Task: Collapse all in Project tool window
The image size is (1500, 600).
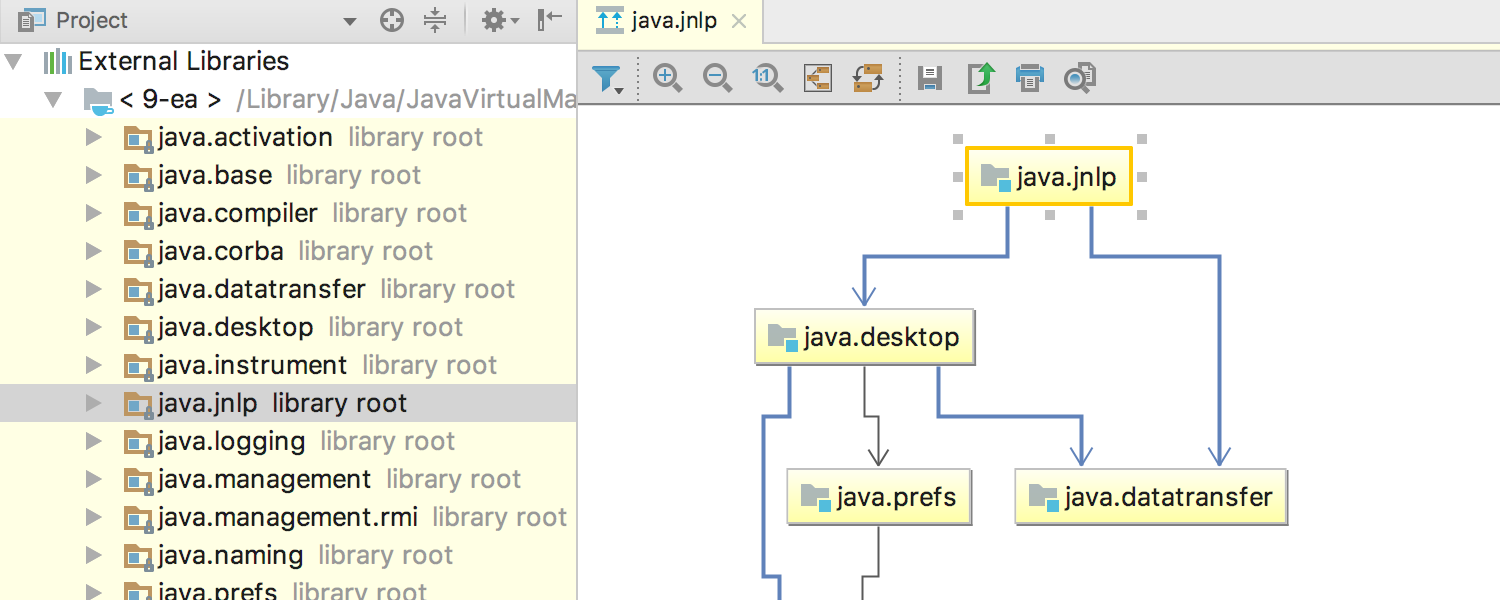Action: tap(434, 20)
